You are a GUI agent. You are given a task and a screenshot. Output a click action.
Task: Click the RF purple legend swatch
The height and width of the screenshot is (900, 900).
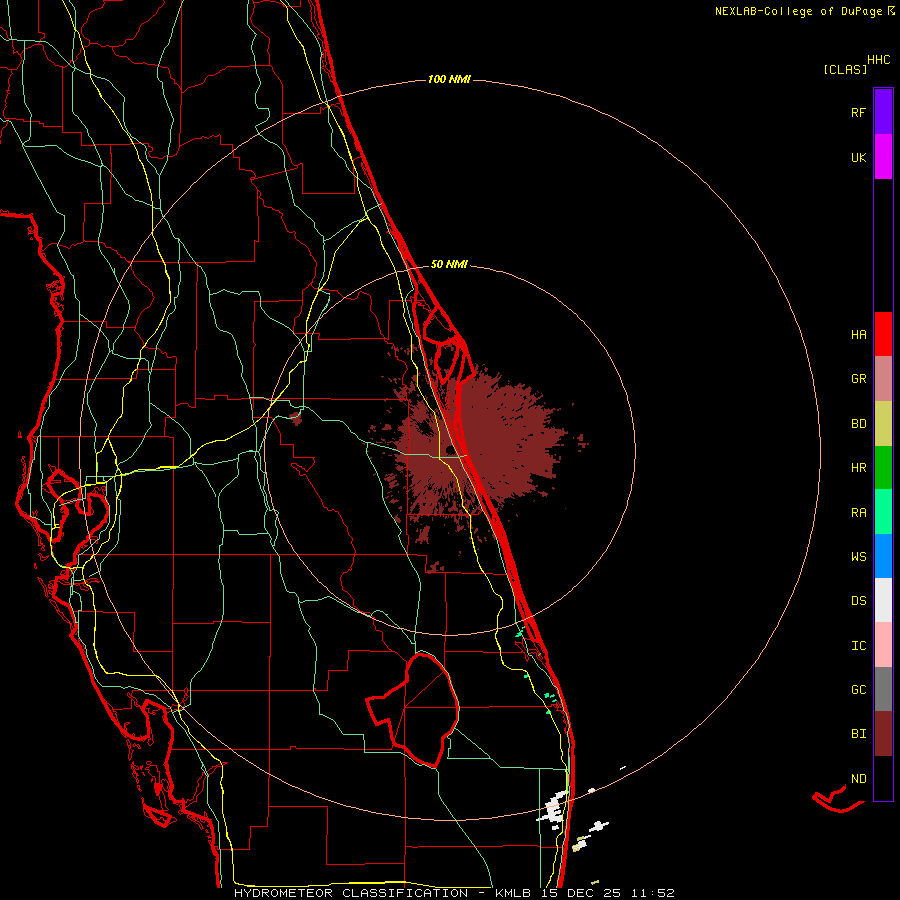[883, 112]
